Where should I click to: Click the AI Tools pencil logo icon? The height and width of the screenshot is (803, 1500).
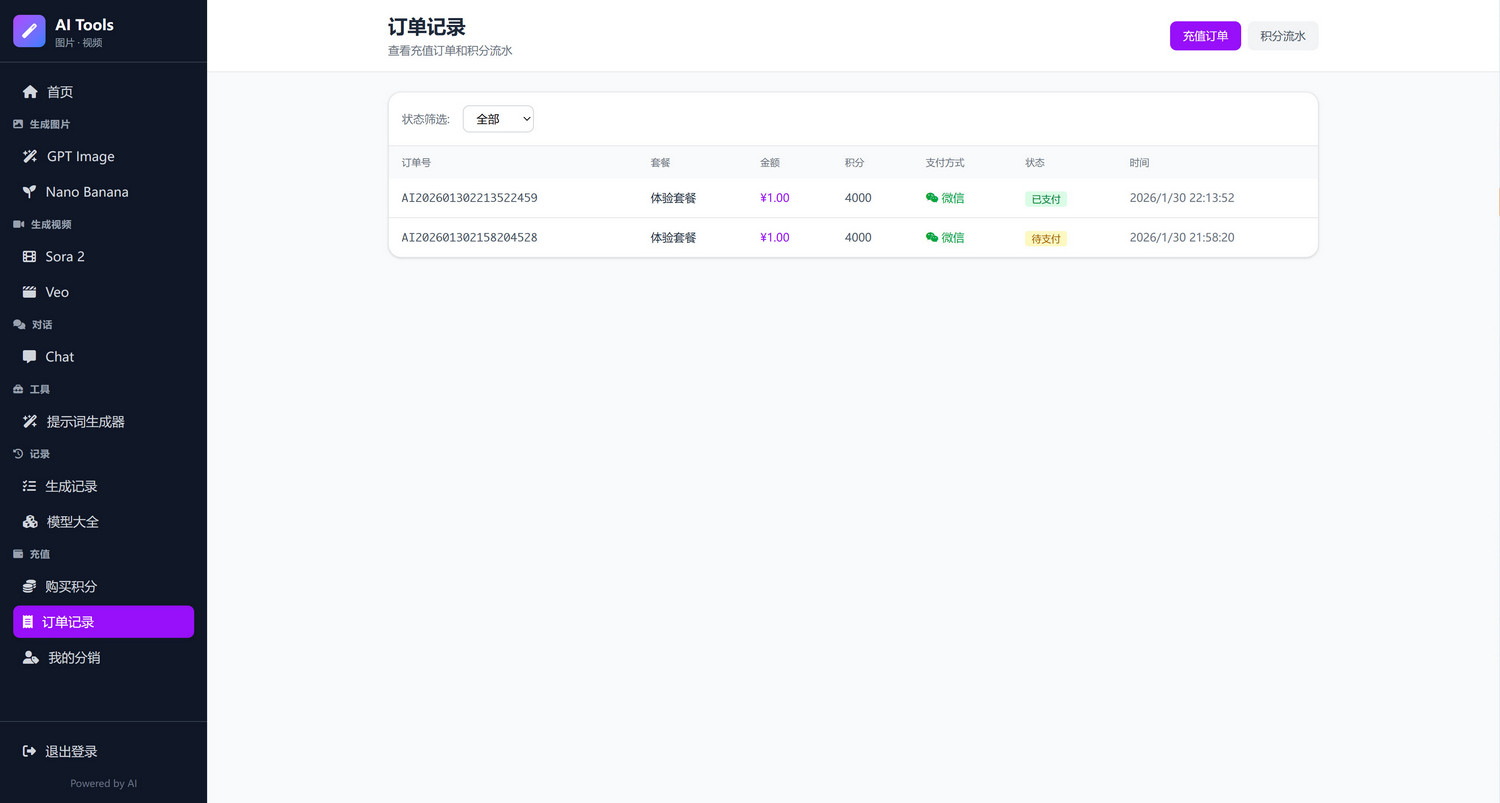coord(29,31)
